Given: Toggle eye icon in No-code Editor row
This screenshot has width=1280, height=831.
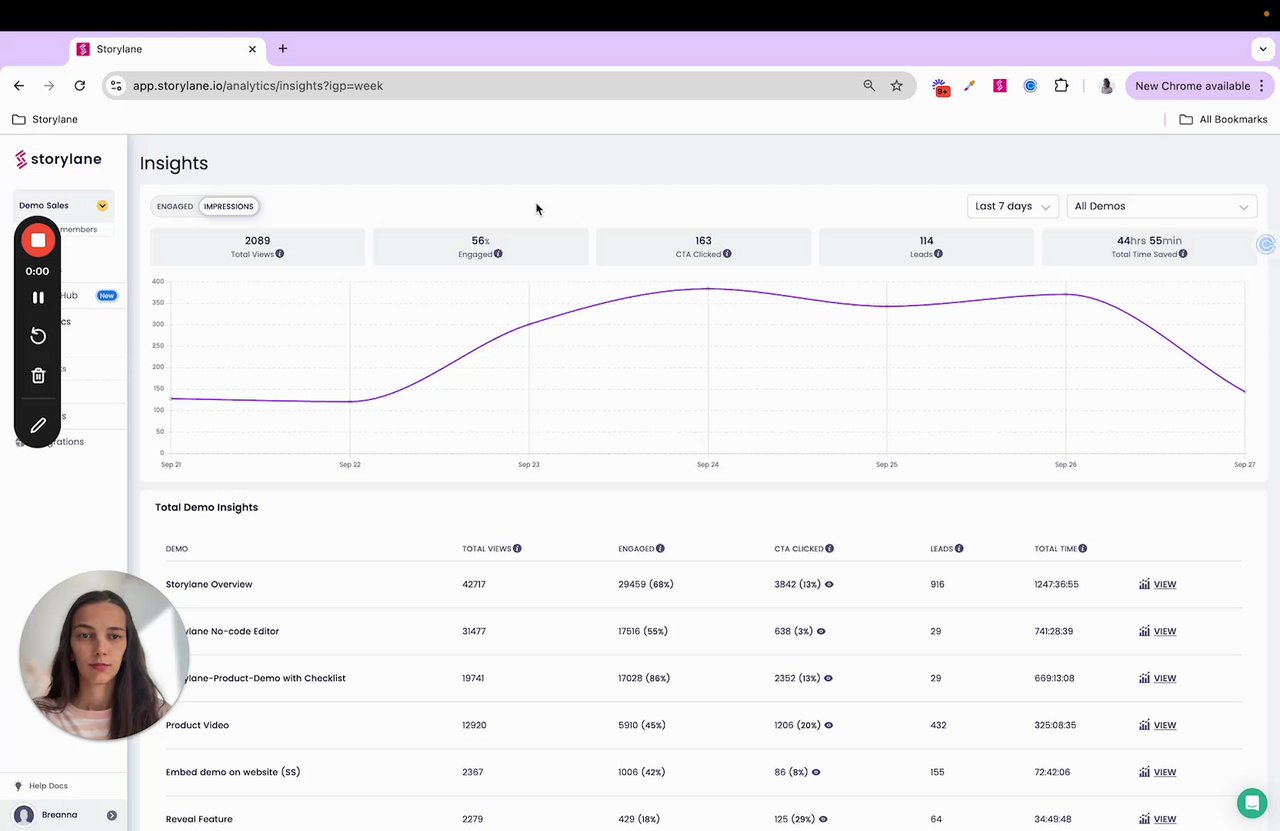Looking at the screenshot, I should 821,631.
